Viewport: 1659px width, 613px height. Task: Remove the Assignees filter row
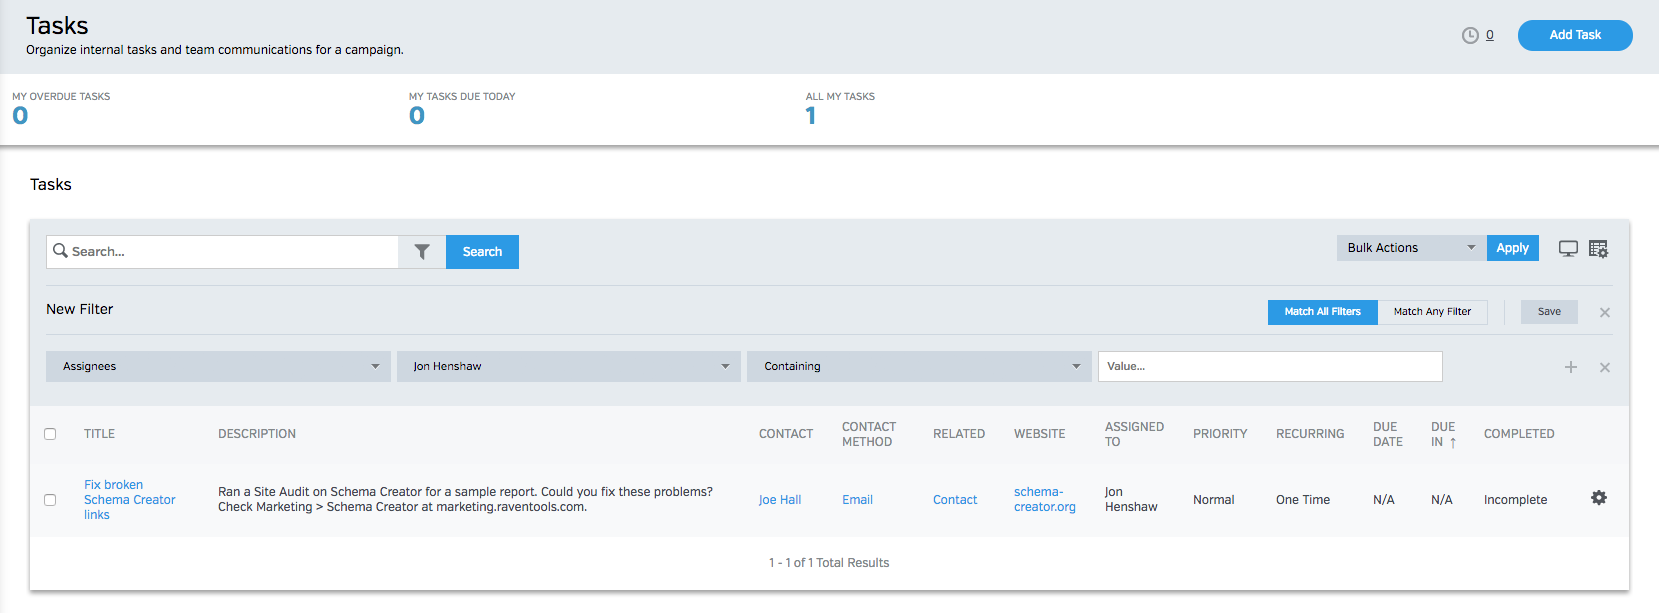coord(1604,367)
